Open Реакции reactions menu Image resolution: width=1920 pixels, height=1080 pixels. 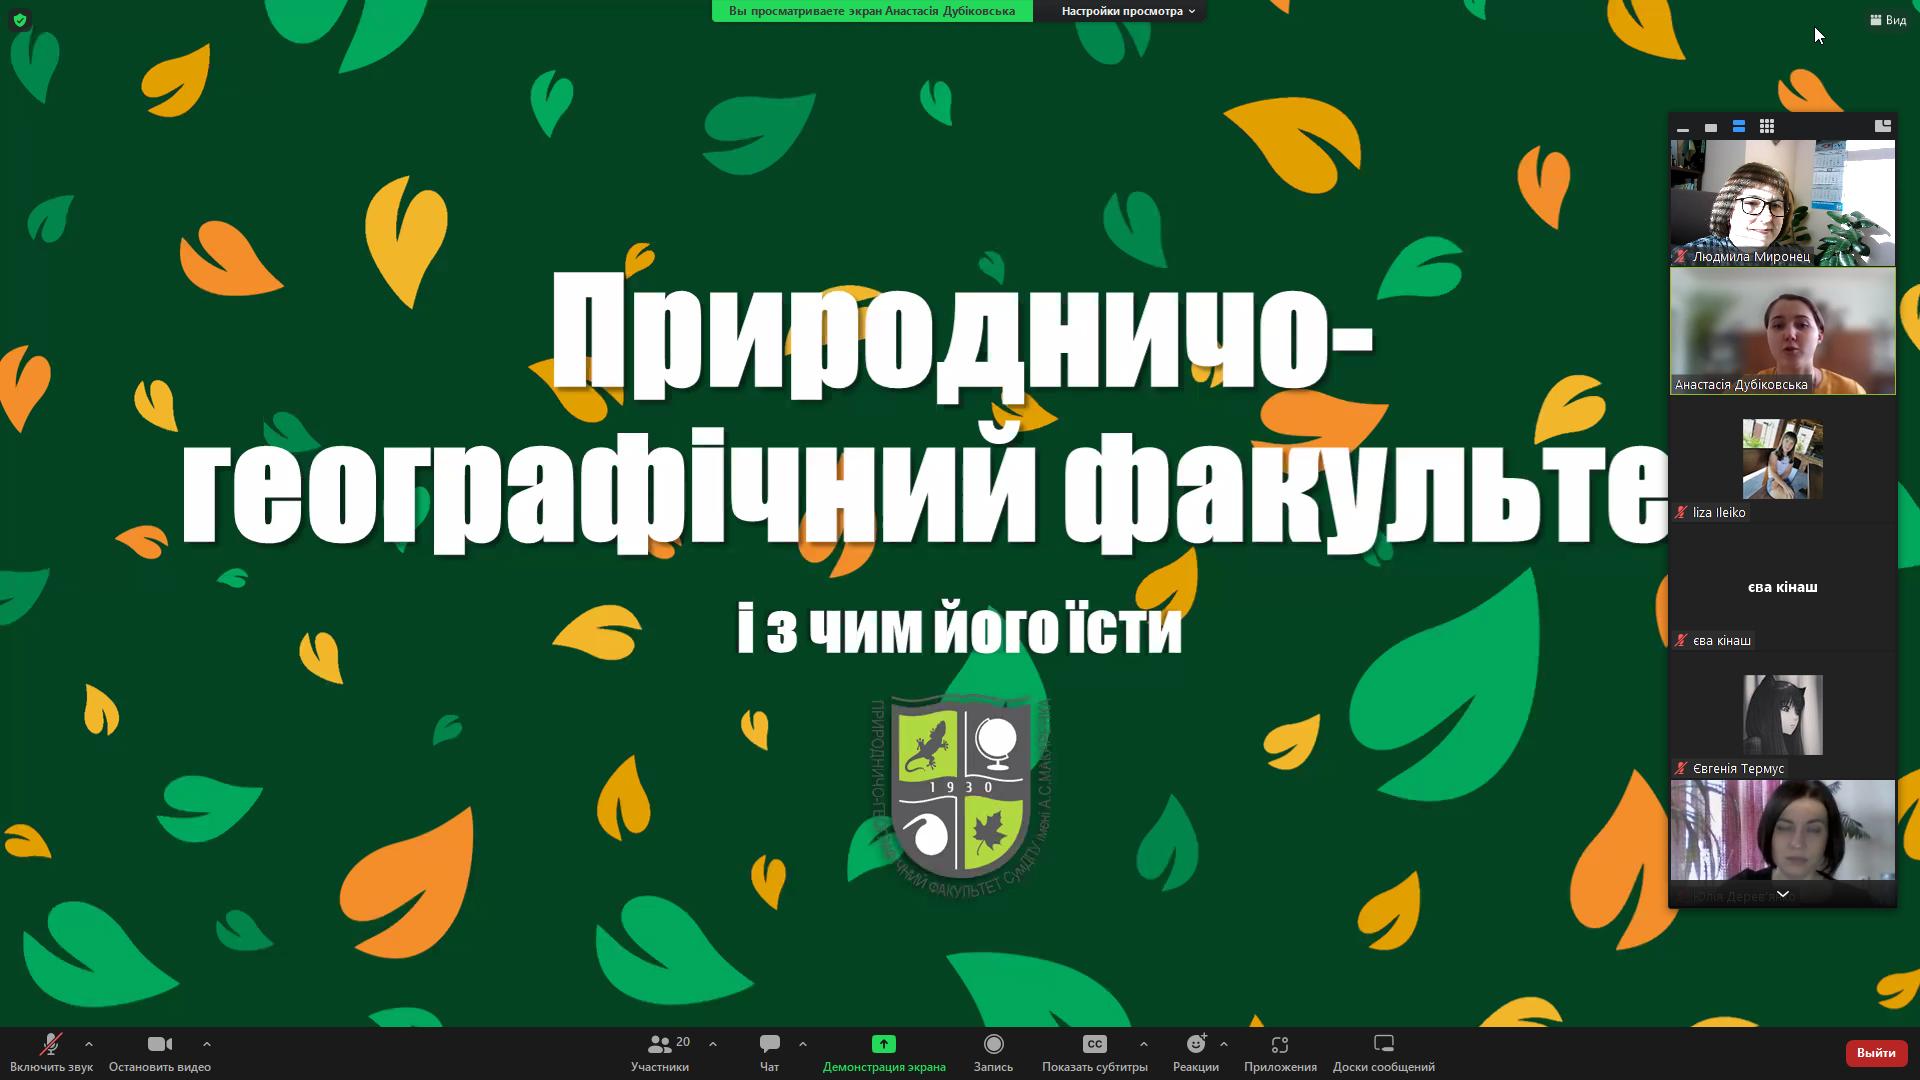coord(1195,1052)
